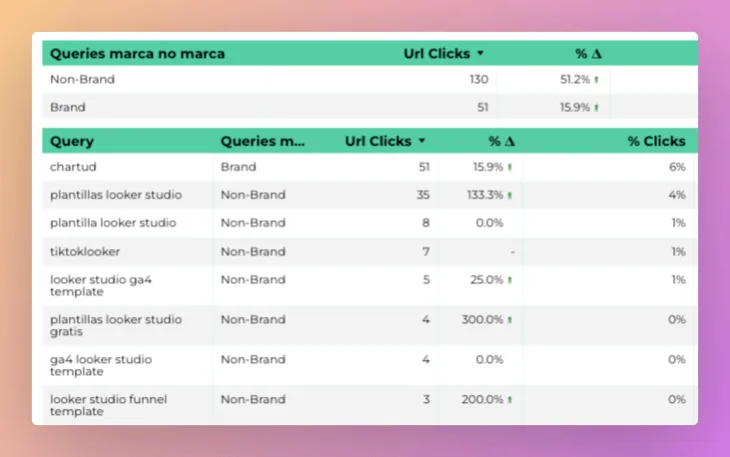Click green up arrow beside 200.0%
Screen dimensions: 730x457
(x=509, y=400)
